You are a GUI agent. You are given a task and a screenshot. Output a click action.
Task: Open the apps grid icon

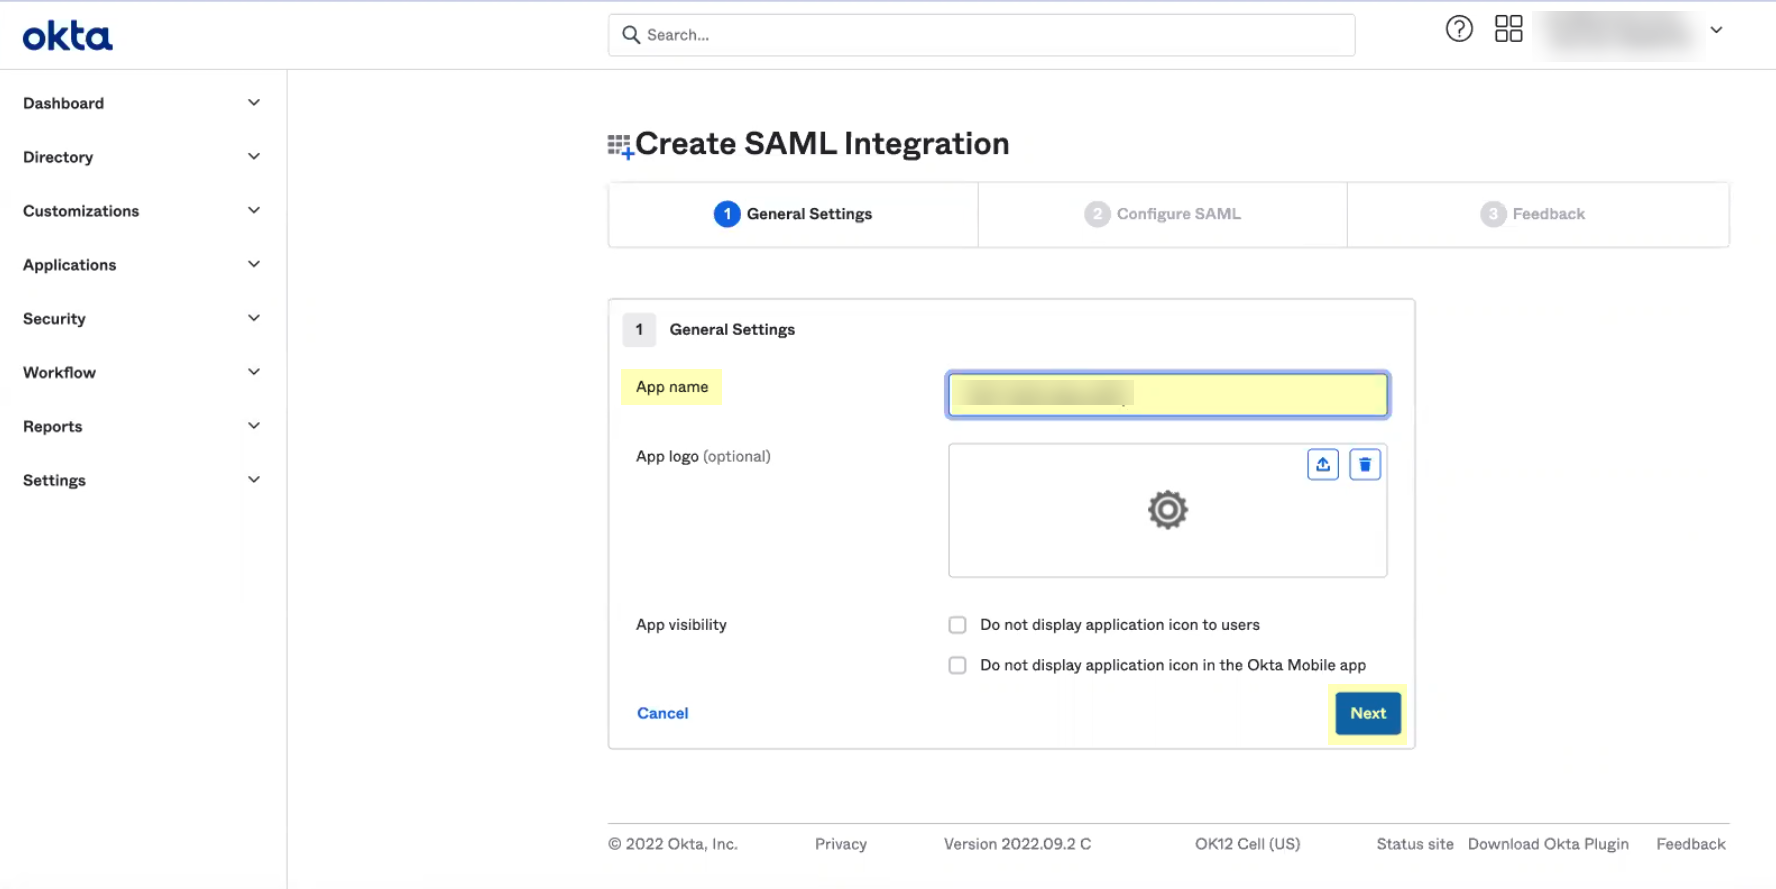(x=1508, y=29)
